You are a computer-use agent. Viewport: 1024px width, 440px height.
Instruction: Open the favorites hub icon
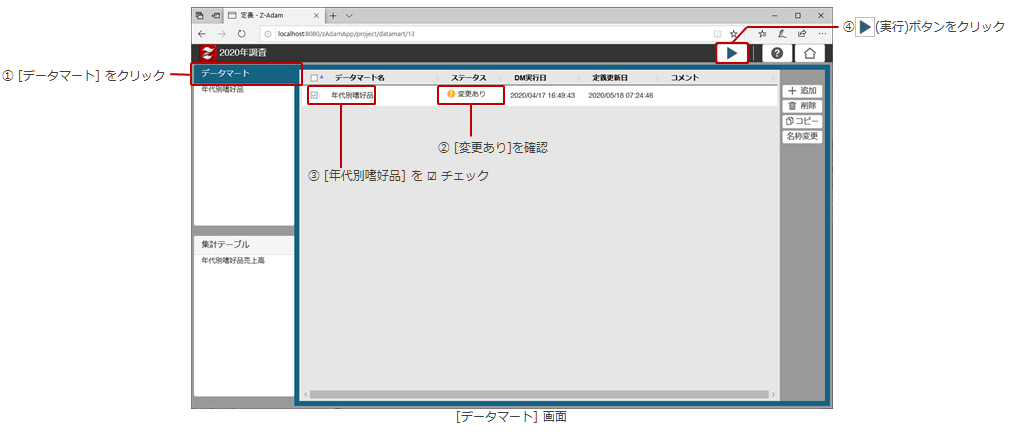pos(762,33)
